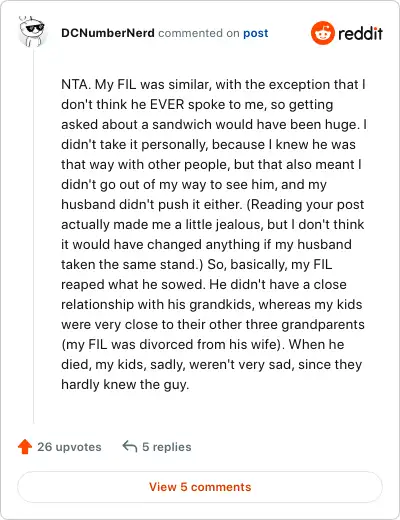The width and height of the screenshot is (400, 520).
Task: Click the capitalized word "EVER" in the comment
Action: point(167,104)
